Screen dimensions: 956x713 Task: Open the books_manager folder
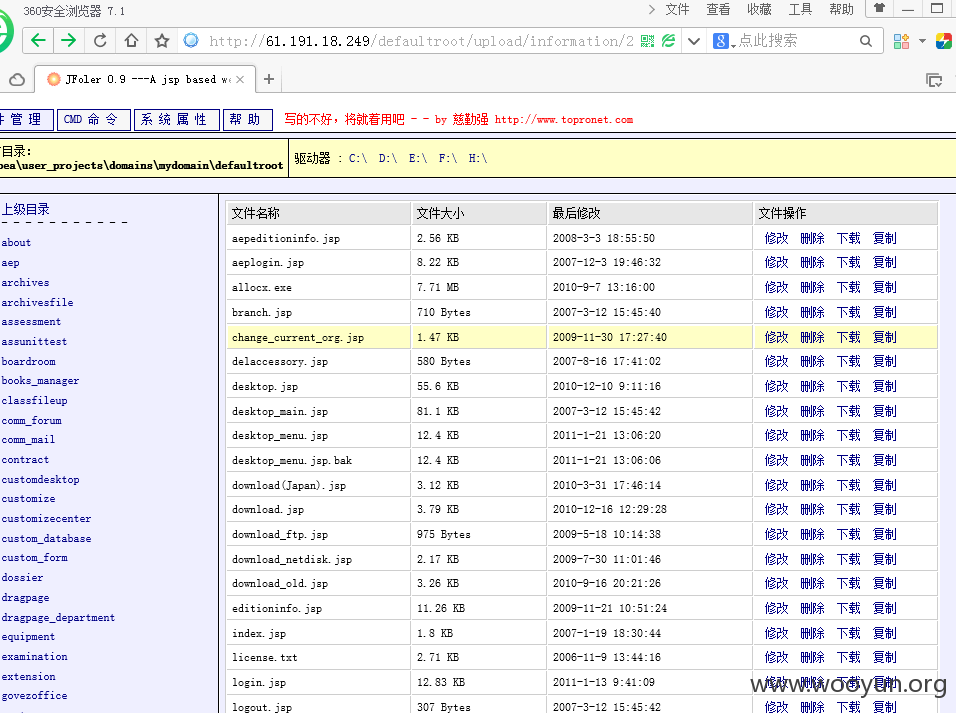point(40,381)
